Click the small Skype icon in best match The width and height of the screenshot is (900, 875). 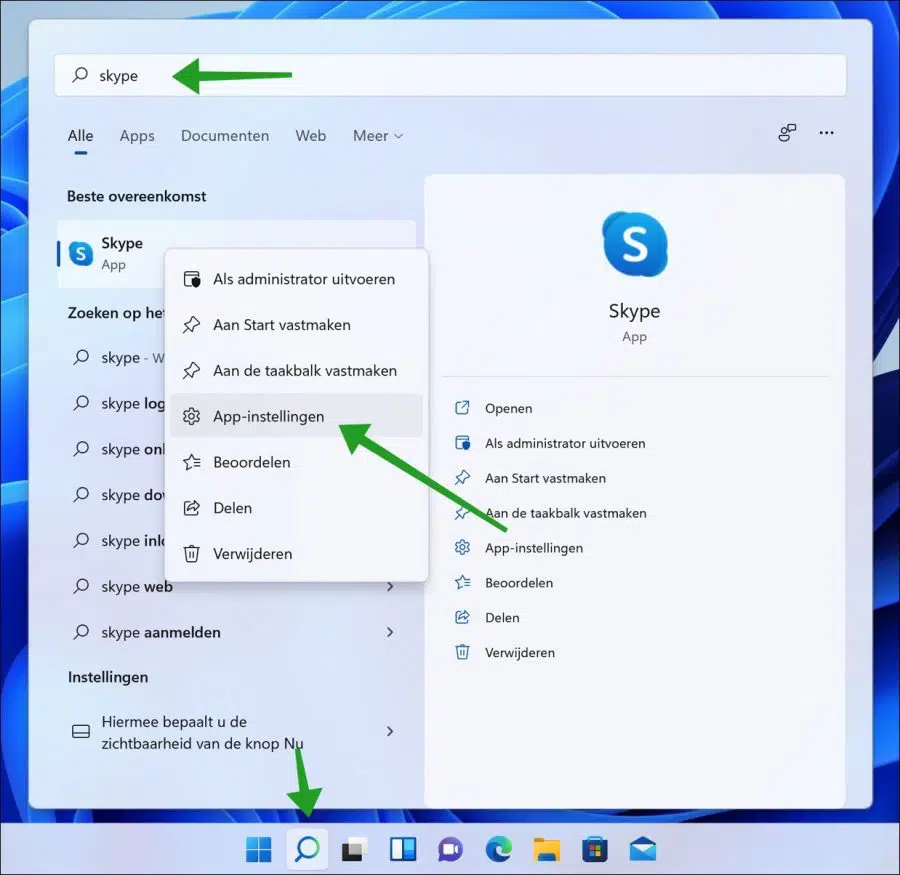click(81, 253)
